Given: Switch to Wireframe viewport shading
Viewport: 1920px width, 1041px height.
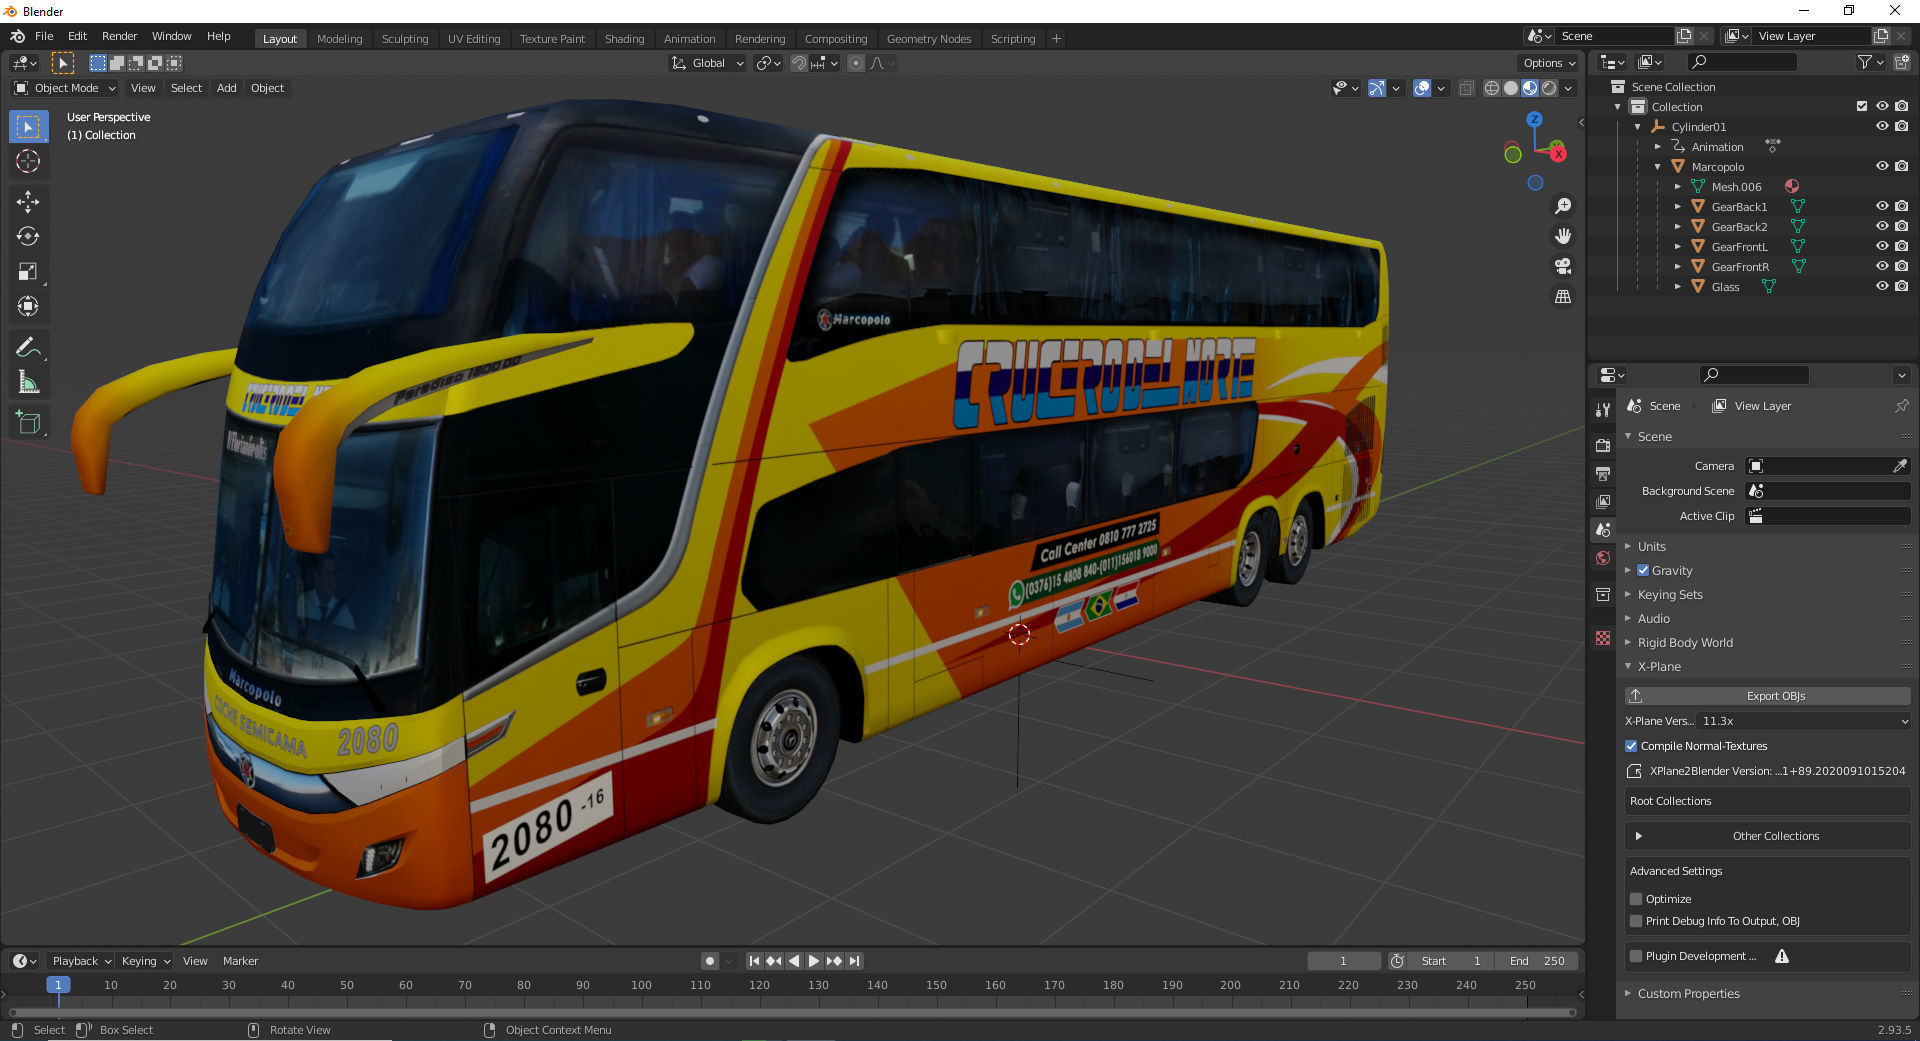Looking at the screenshot, I should [1492, 88].
